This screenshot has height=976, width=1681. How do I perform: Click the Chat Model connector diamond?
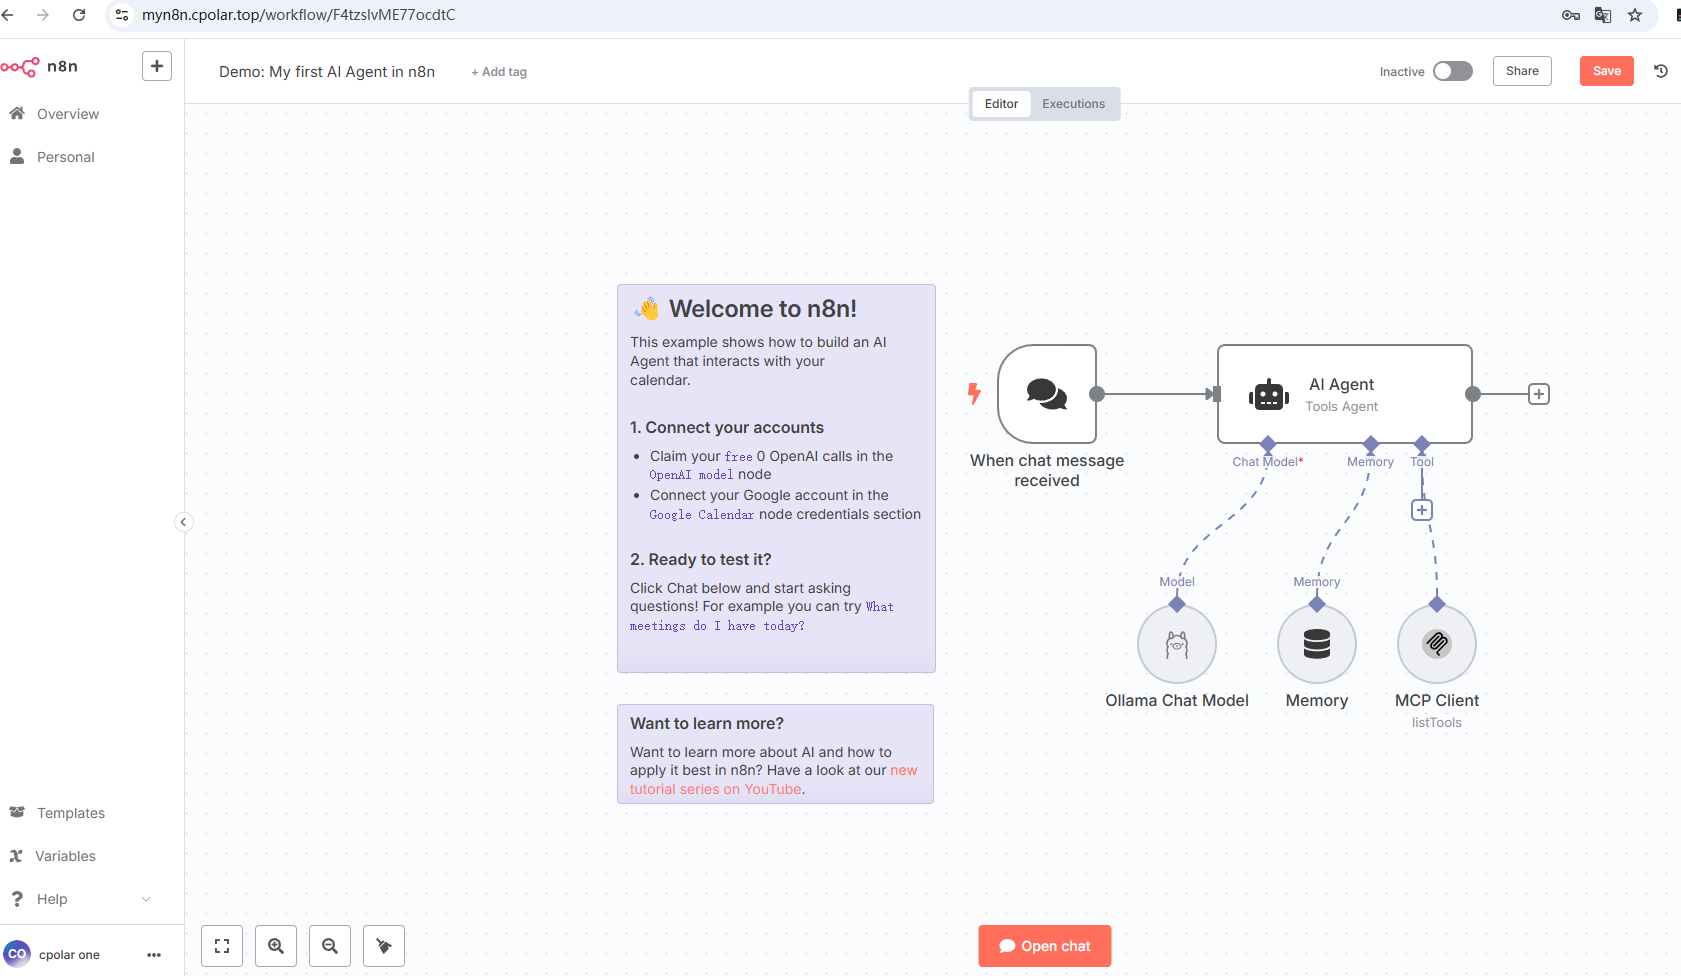(x=1268, y=443)
